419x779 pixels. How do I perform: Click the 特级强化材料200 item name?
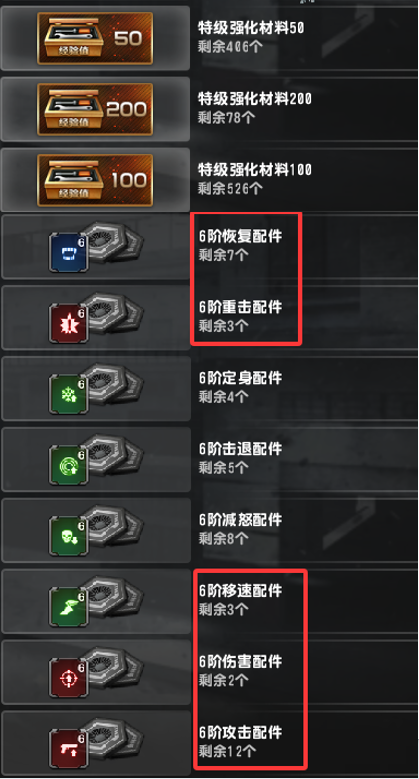255,99
